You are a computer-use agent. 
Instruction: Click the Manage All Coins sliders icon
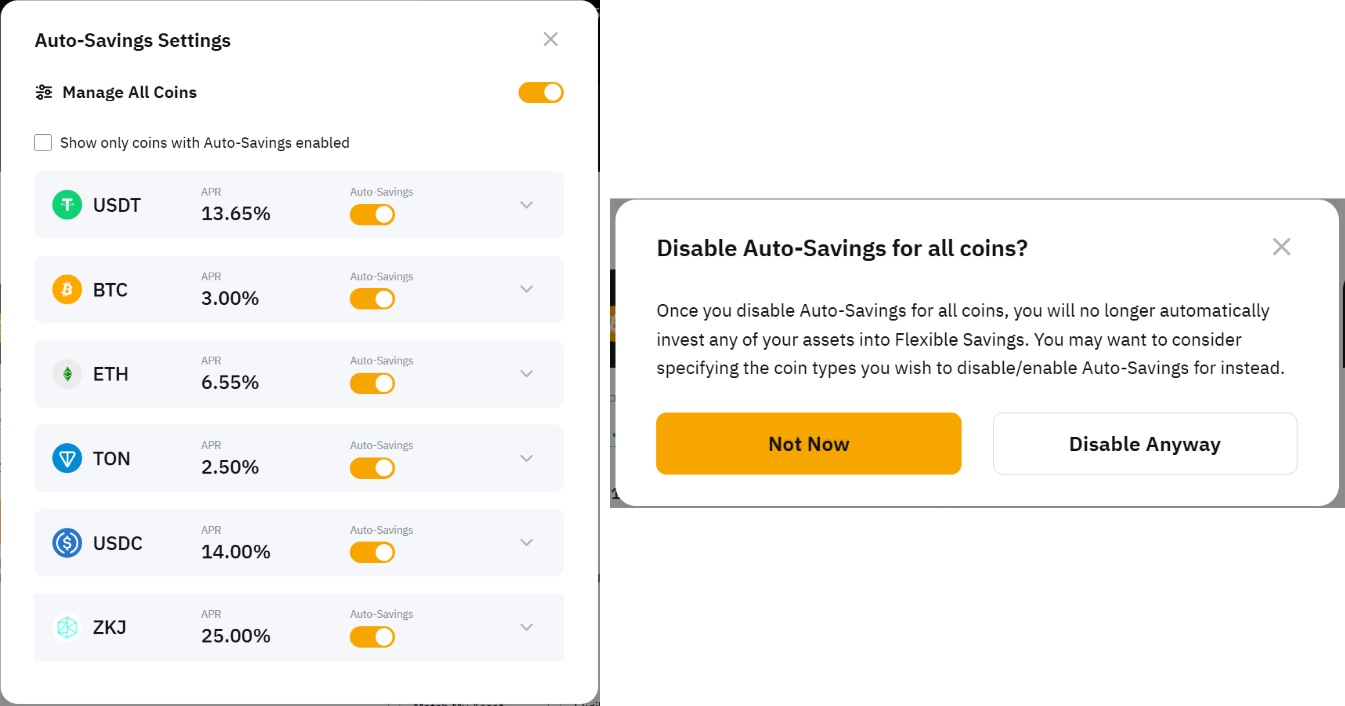(x=44, y=92)
